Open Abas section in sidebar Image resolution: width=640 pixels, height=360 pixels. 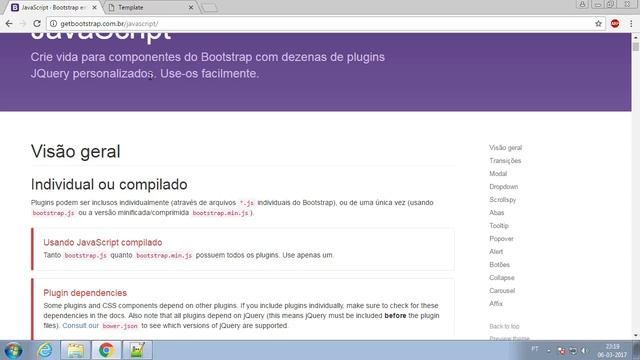(496, 213)
